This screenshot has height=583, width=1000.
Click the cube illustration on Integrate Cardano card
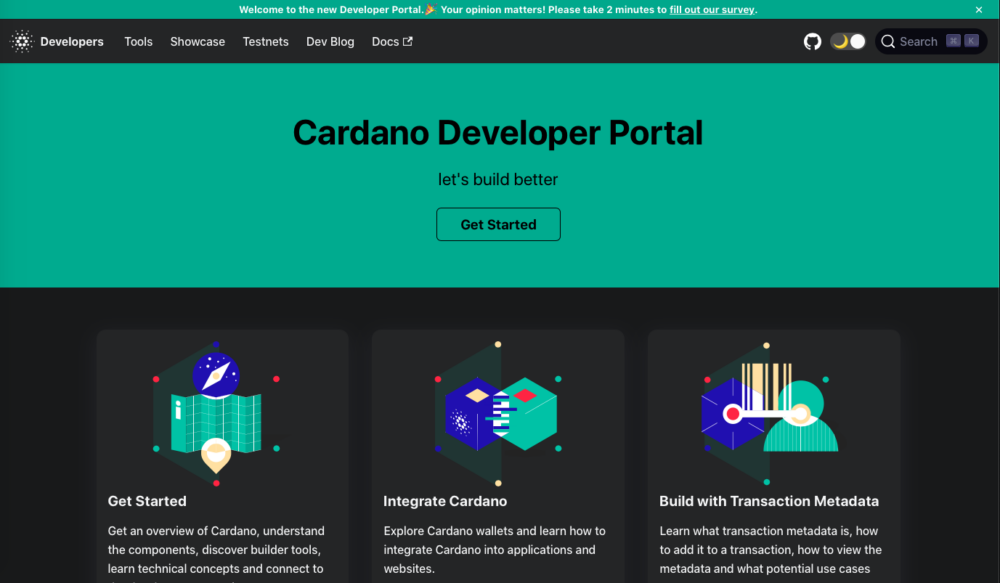click(498, 410)
